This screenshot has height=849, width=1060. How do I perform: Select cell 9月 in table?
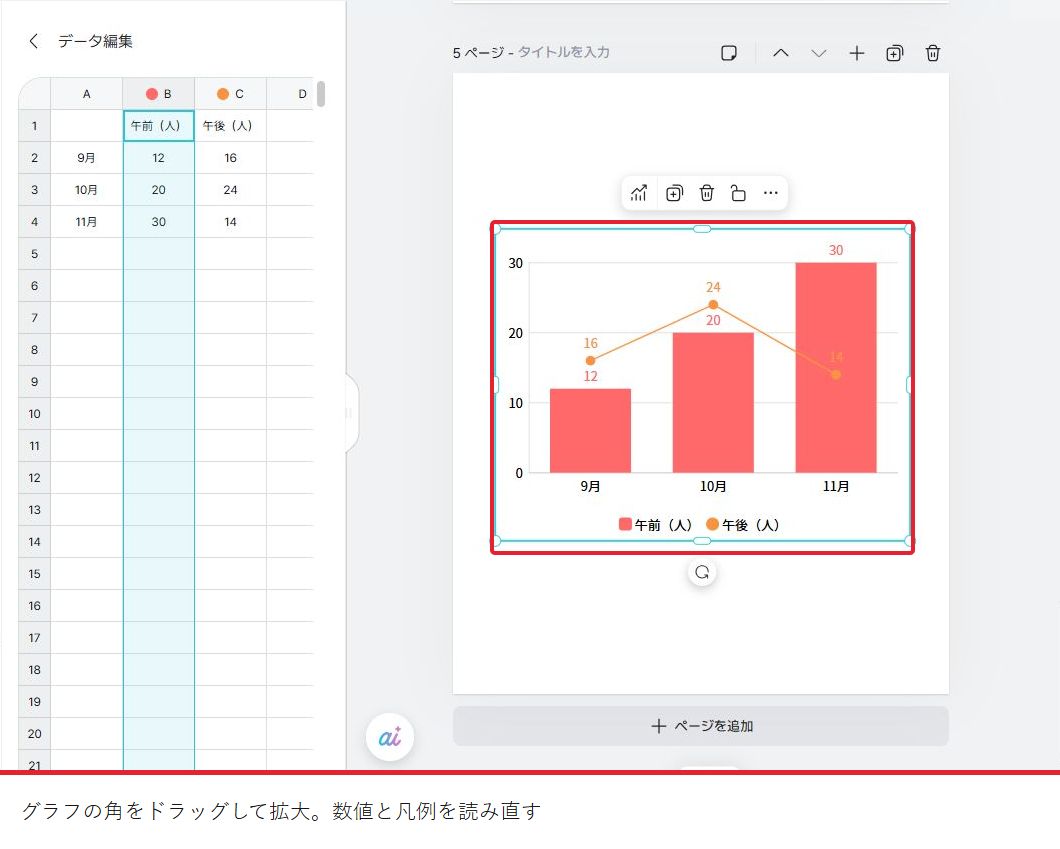[87, 158]
